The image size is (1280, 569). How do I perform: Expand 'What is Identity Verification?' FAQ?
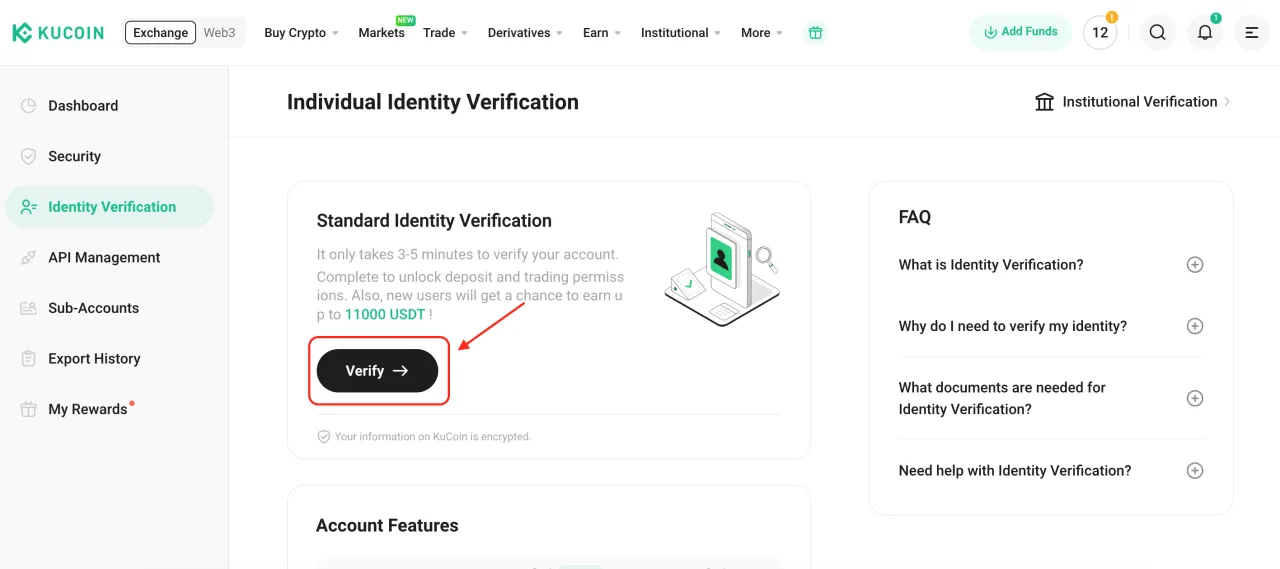pyautogui.click(x=1194, y=265)
